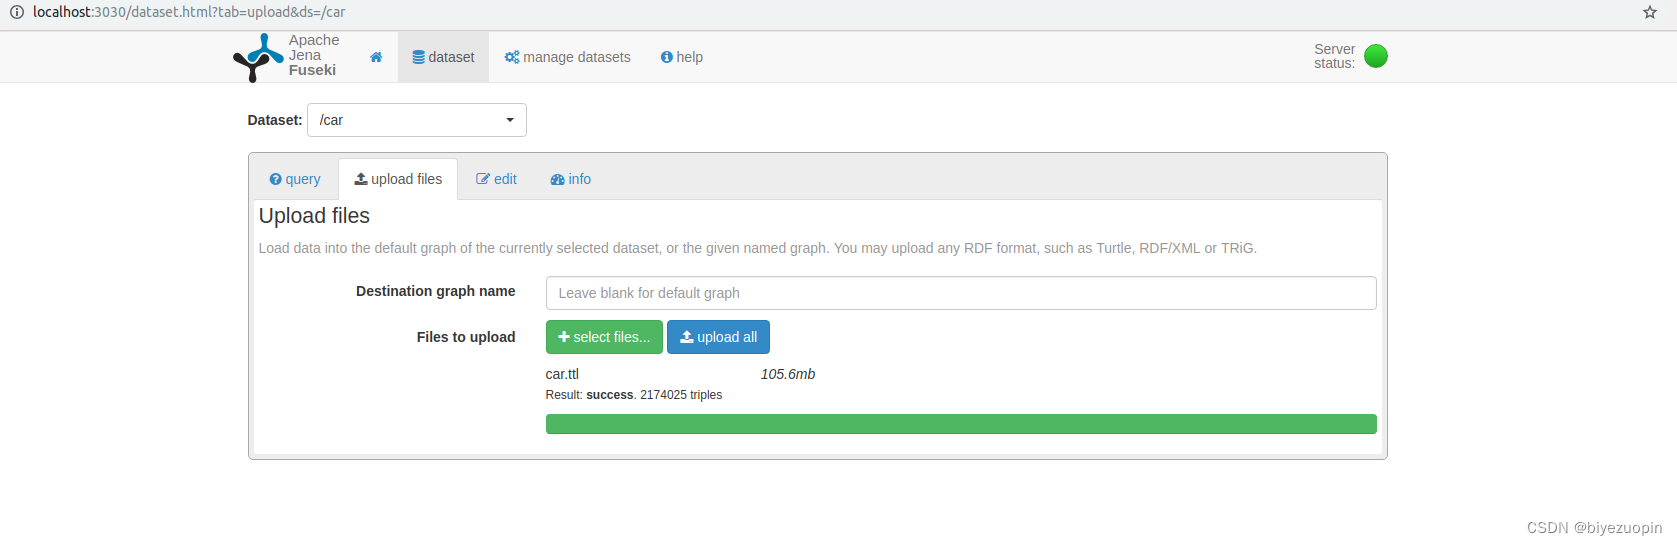The height and width of the screenshot is (545, 1677).
Task: Click the green upload progress bar
Action: (x=961, y=424)
